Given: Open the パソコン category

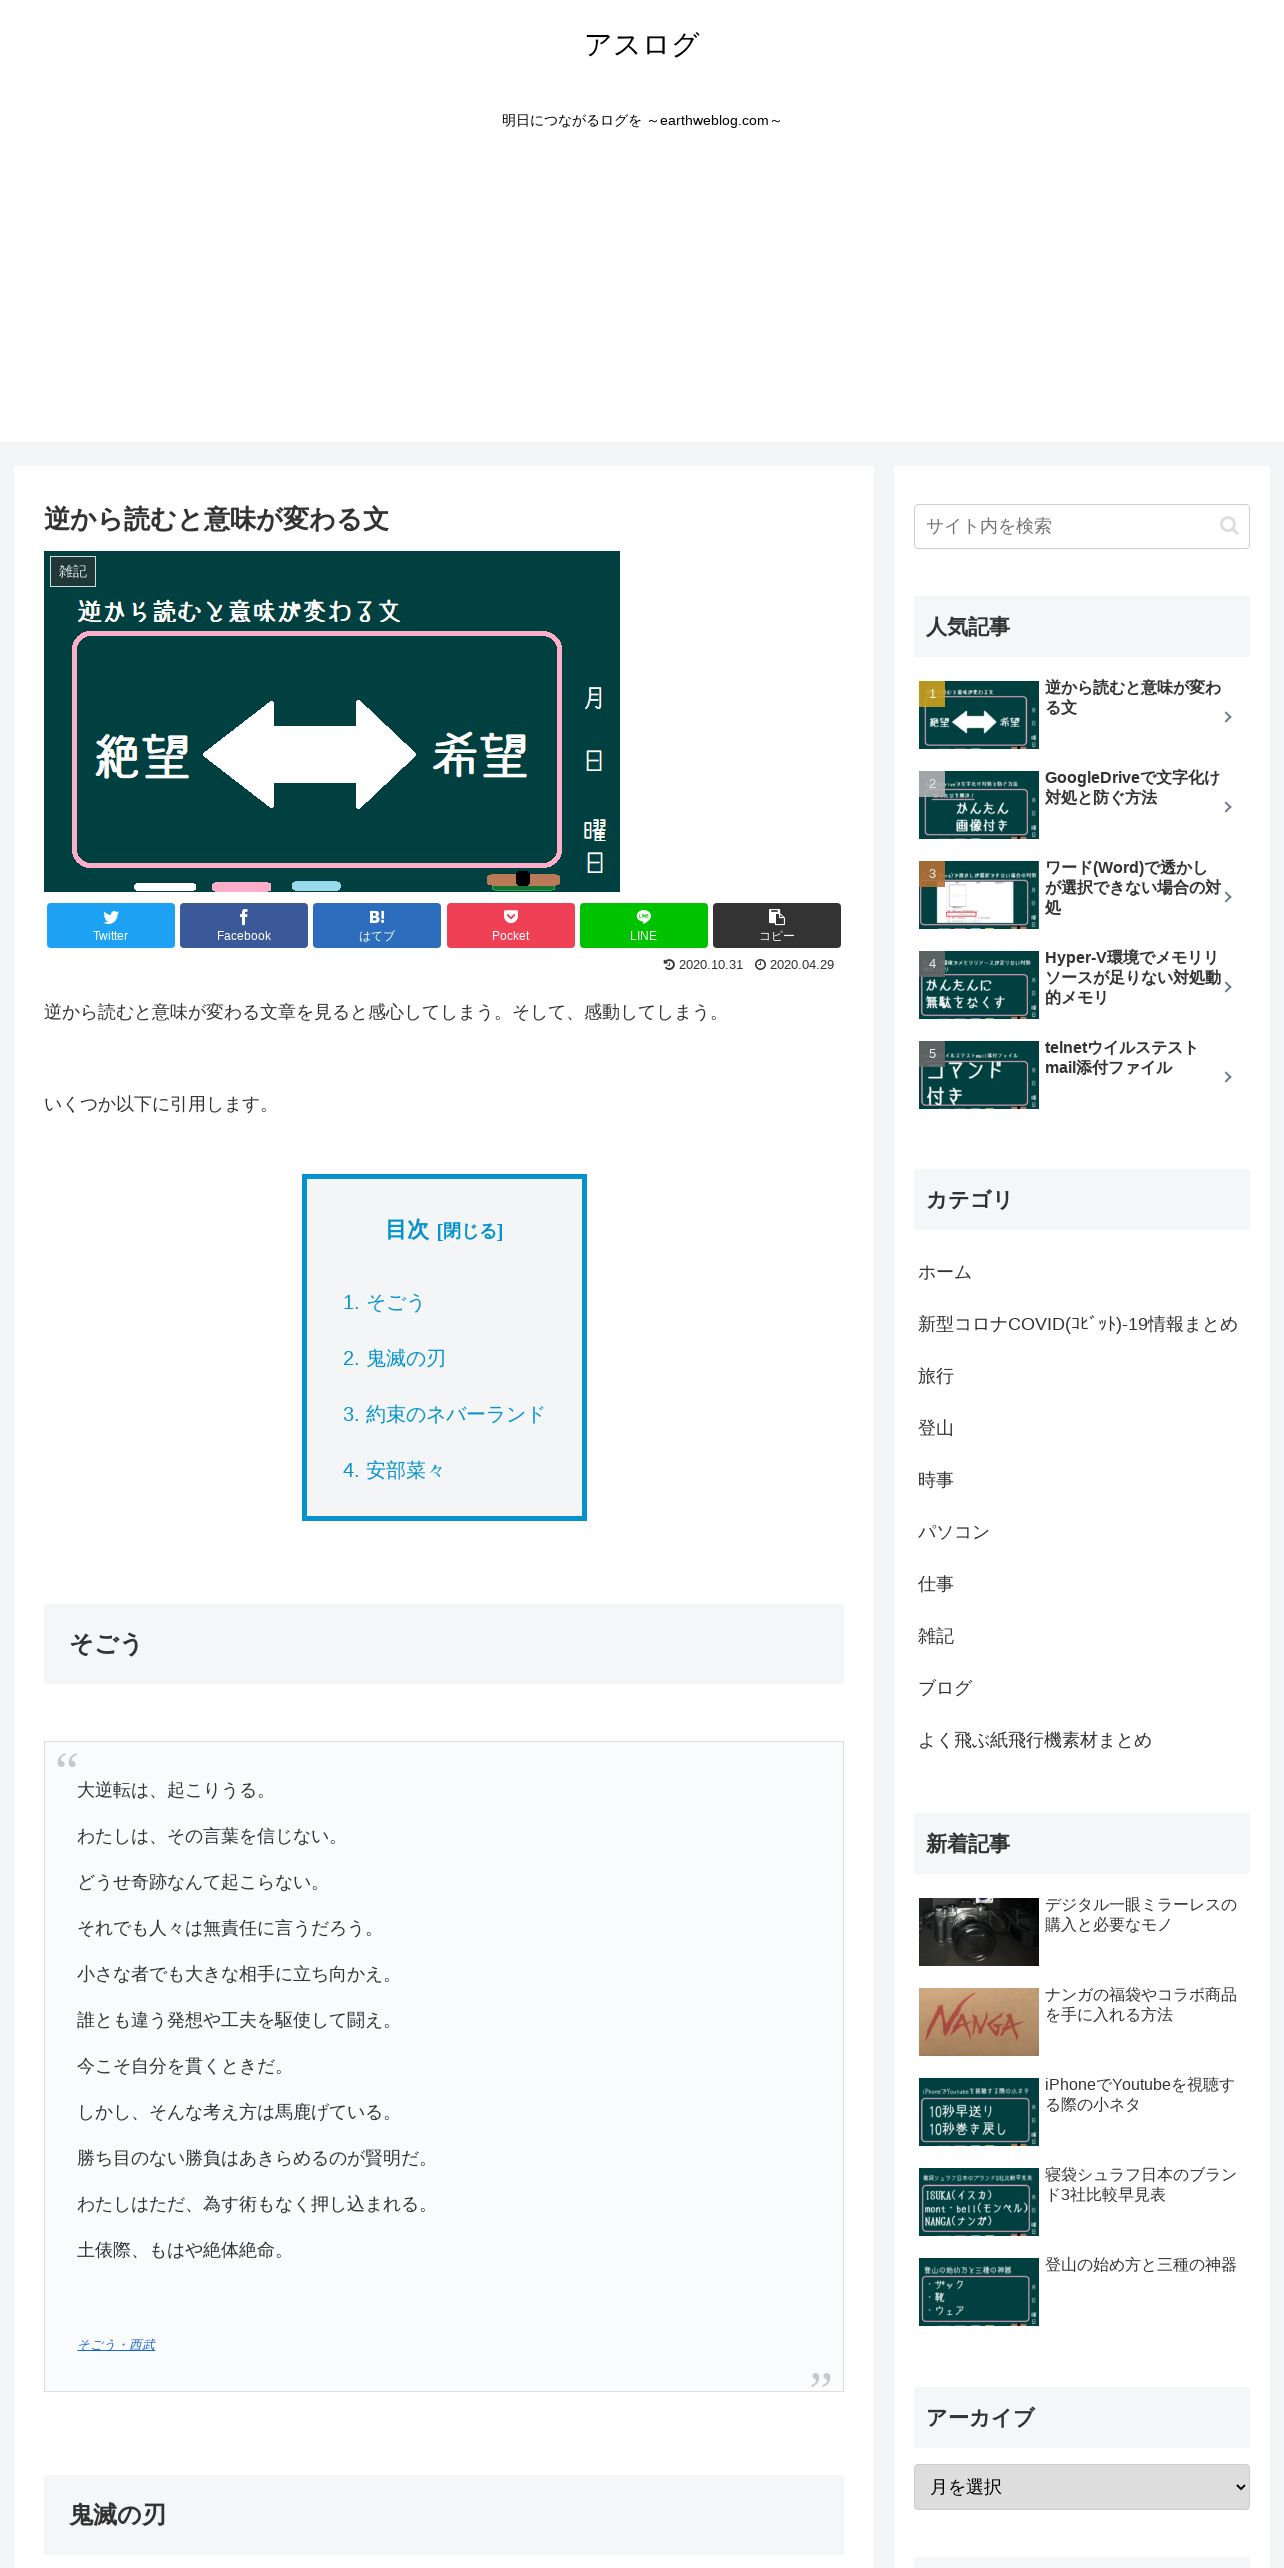Looking at the screenshot, I should click(x=954, y=1532).
